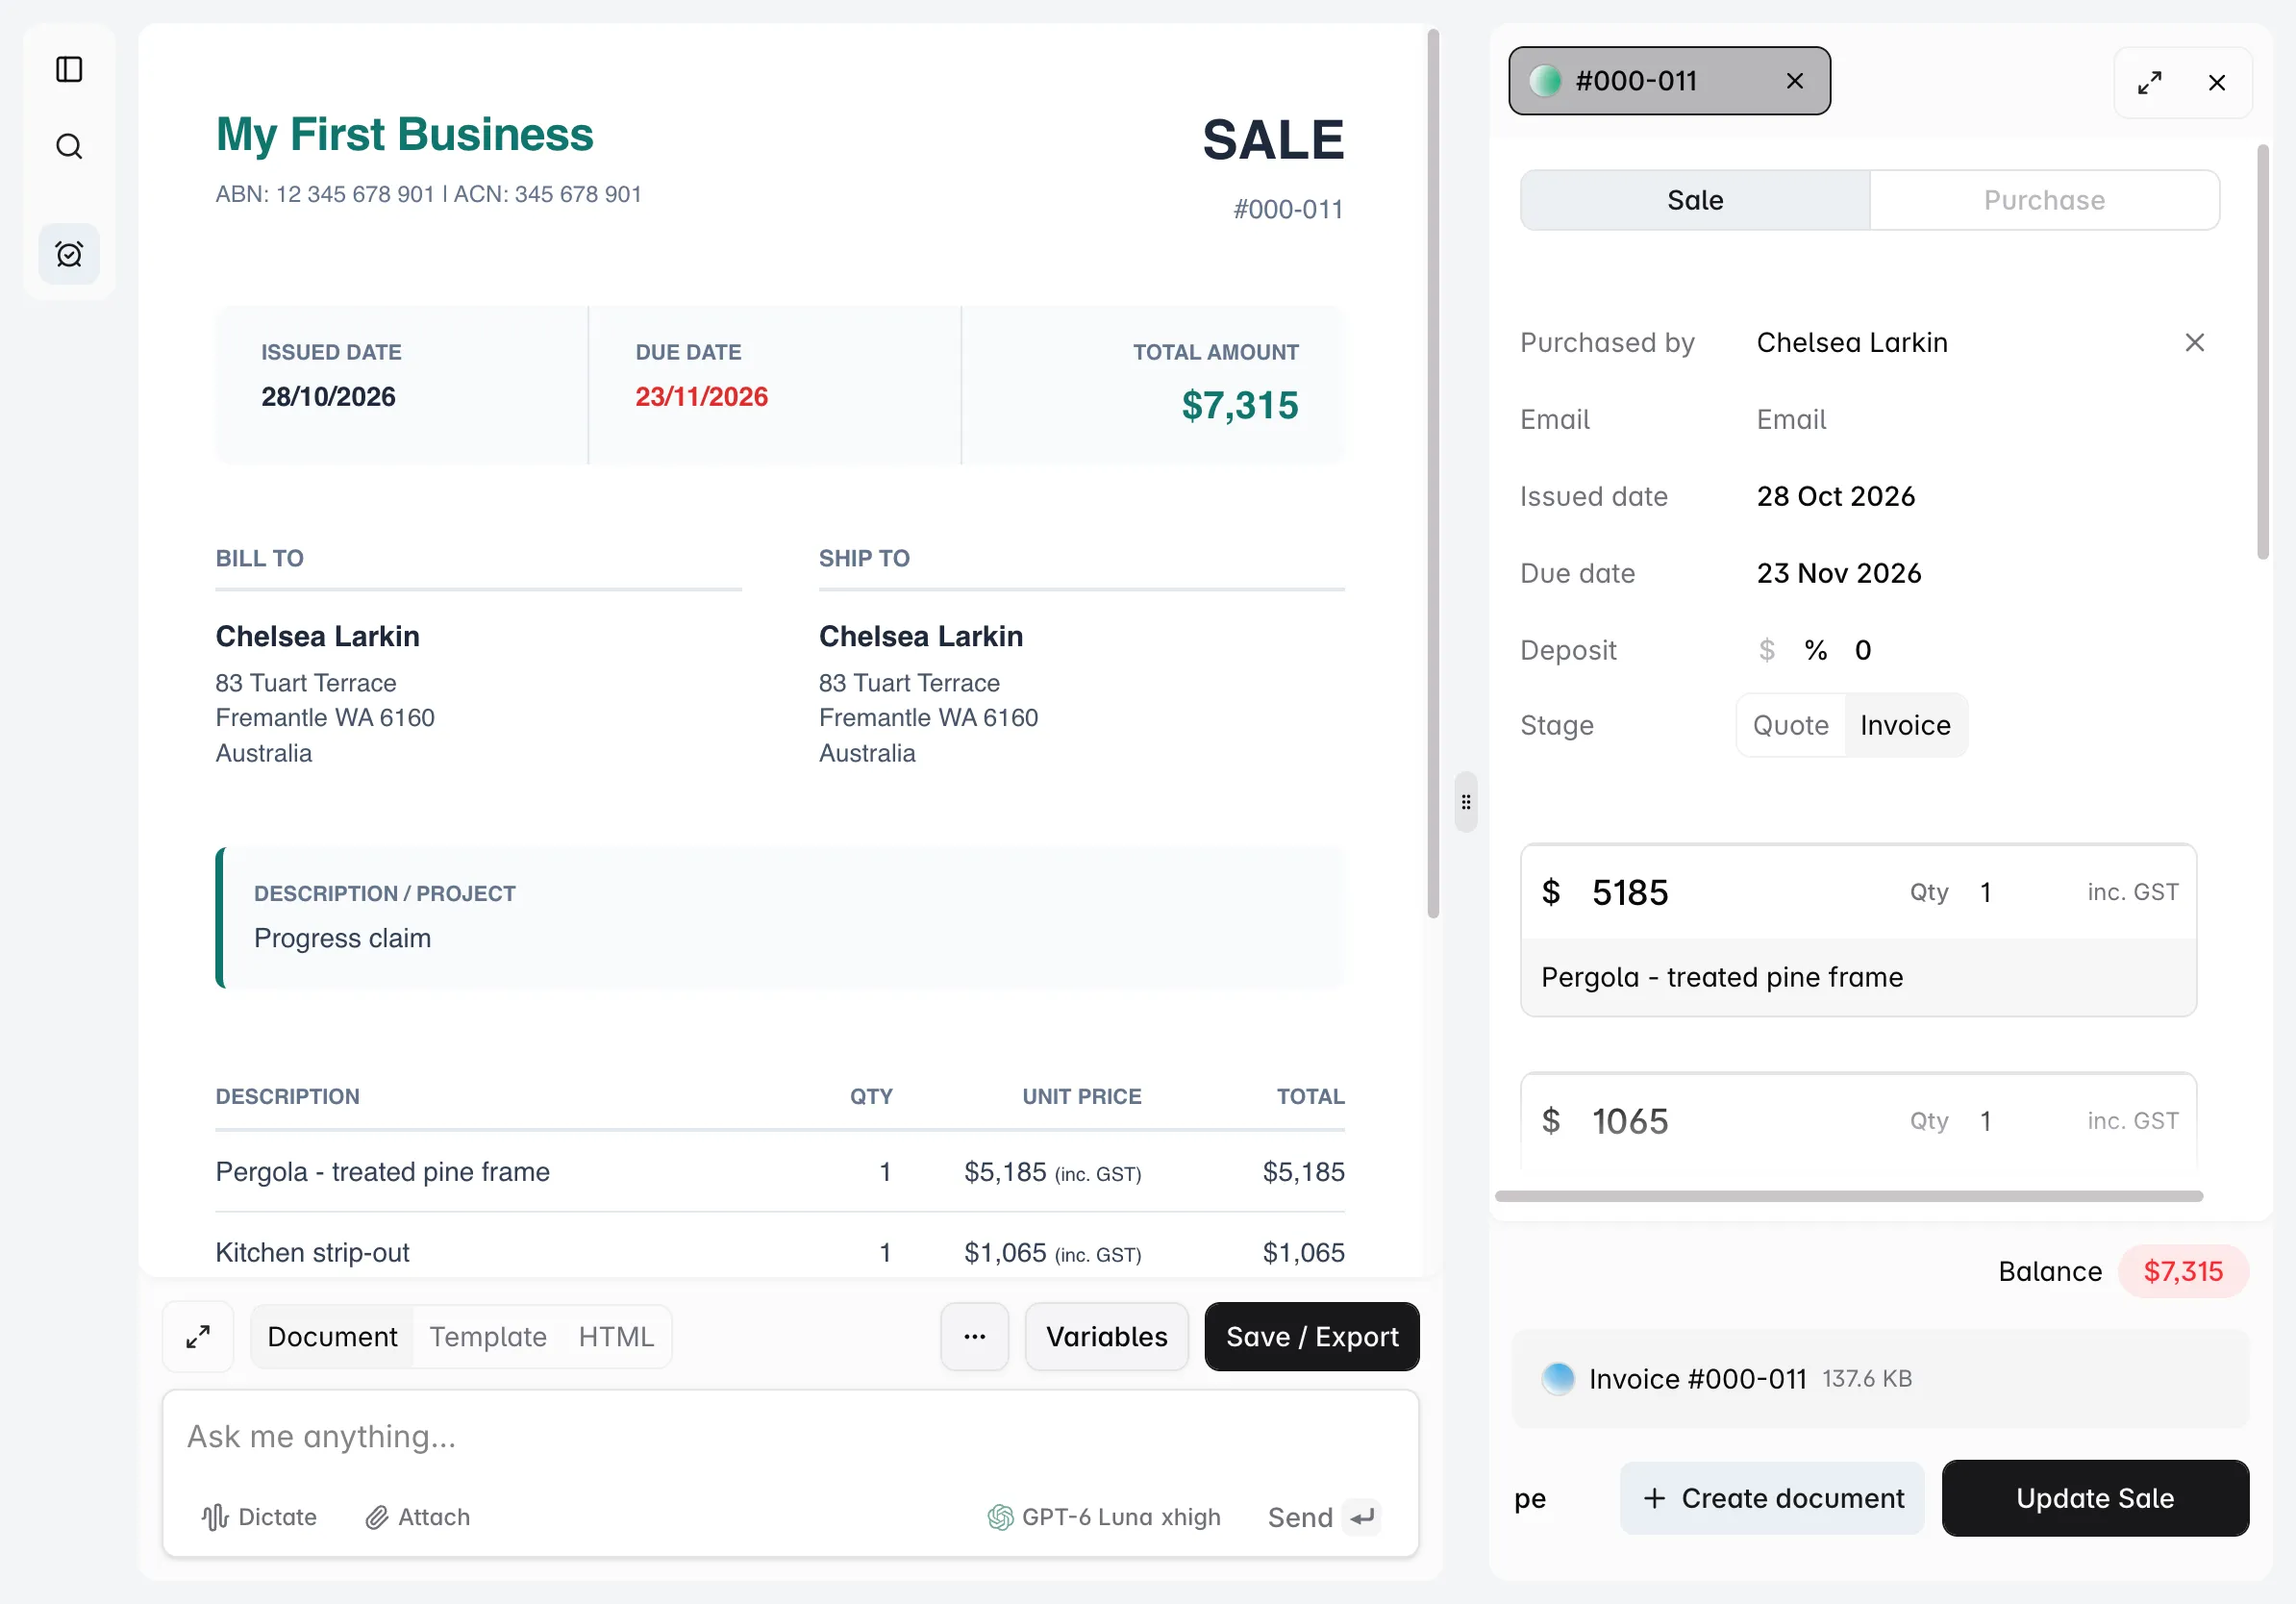The image size is (2296, 1604).
Task: Open the Due date 23 Nov 2026 picker
Action: tap(1839, 574)
